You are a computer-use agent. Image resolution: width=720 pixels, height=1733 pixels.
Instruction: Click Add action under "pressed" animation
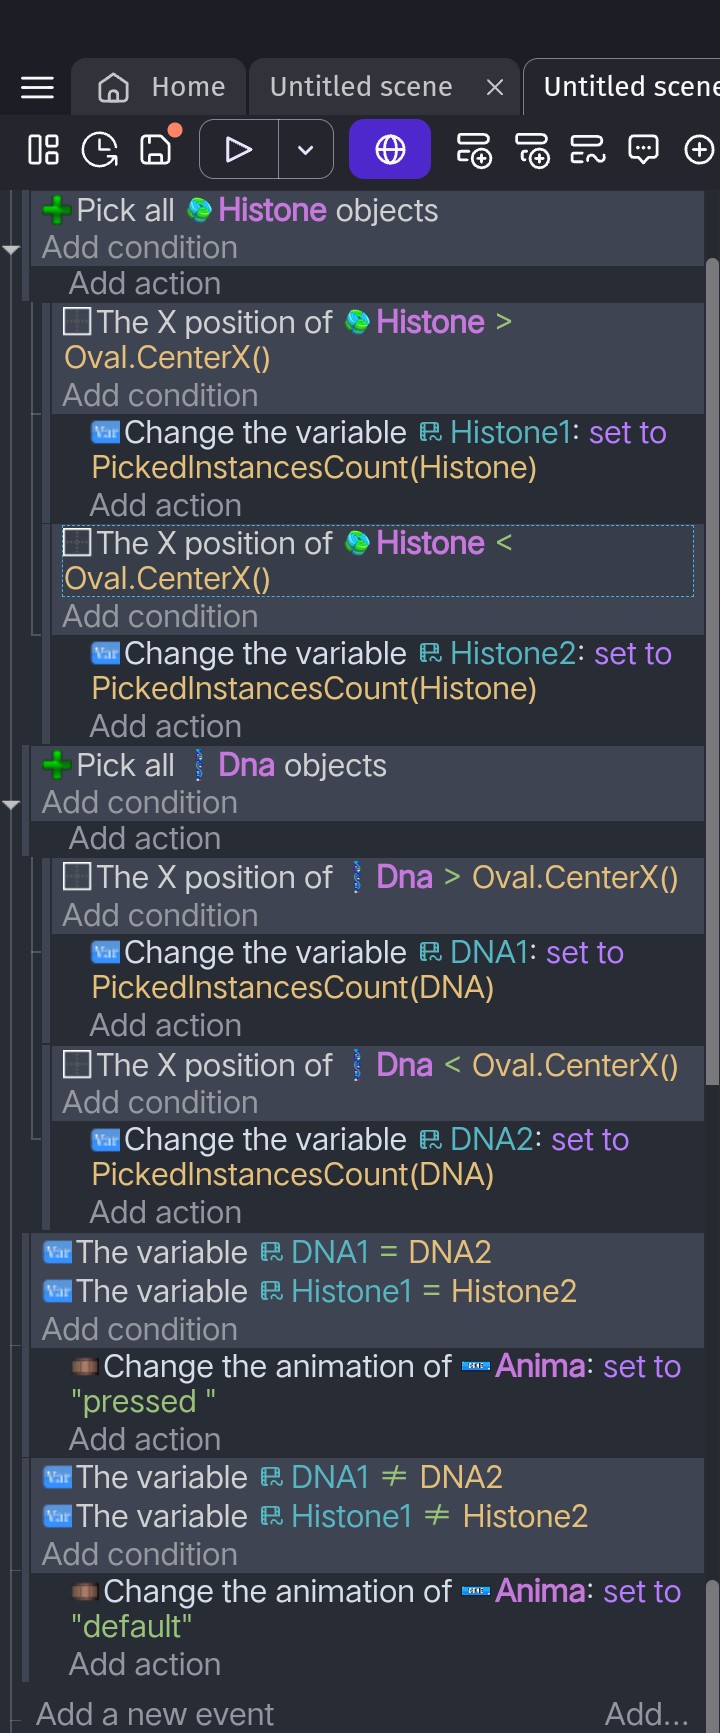coord(145,1439)
